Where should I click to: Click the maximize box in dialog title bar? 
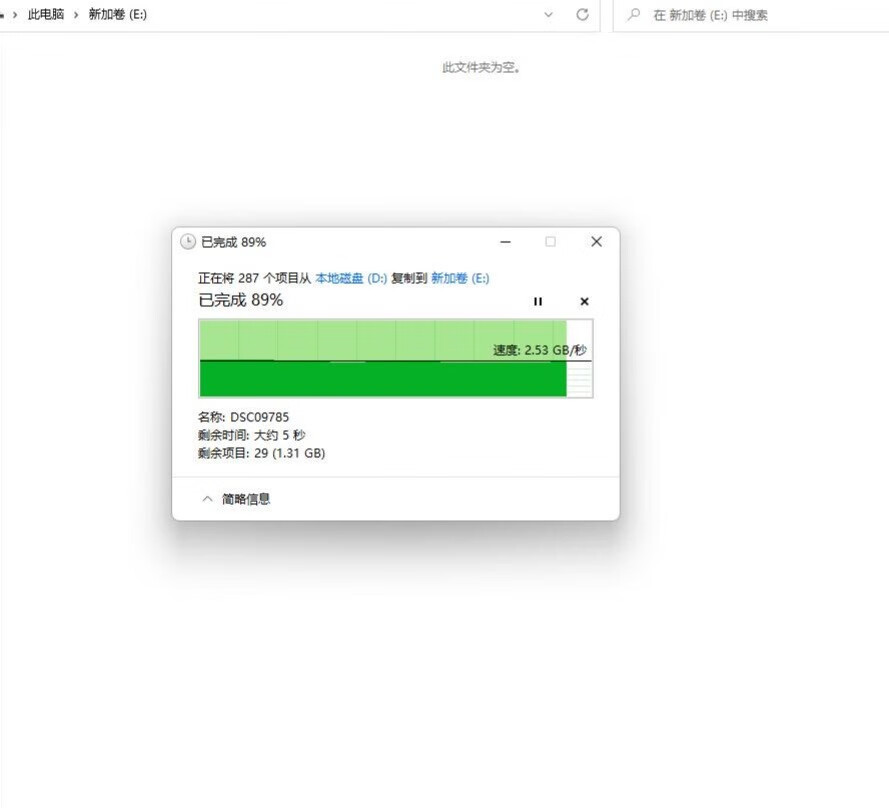(x=550, y=242)
